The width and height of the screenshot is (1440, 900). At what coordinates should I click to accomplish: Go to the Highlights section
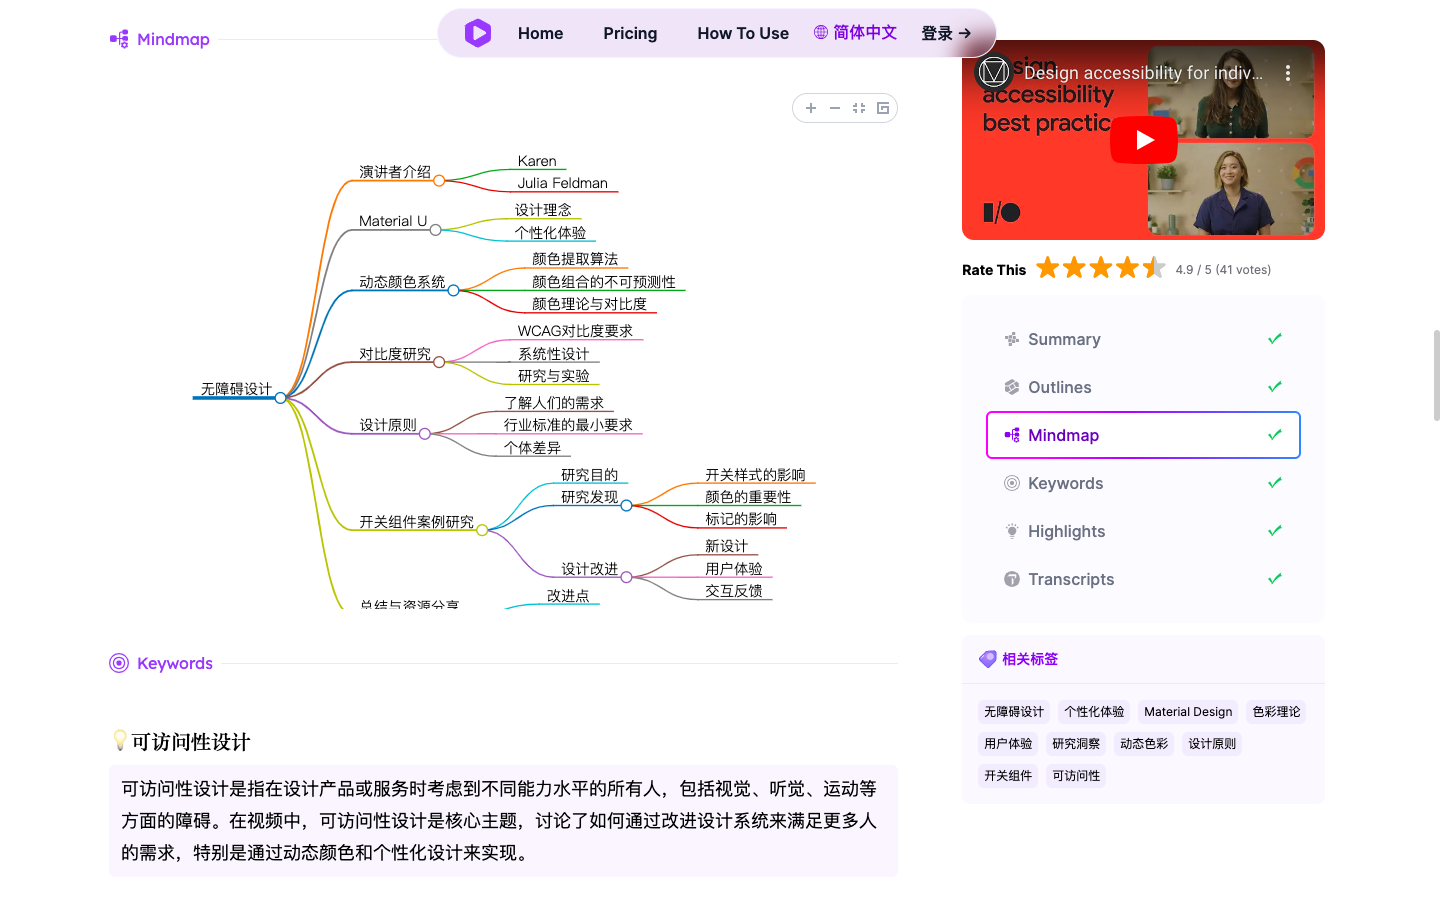pyautogui.click(x=1066, y=531)
